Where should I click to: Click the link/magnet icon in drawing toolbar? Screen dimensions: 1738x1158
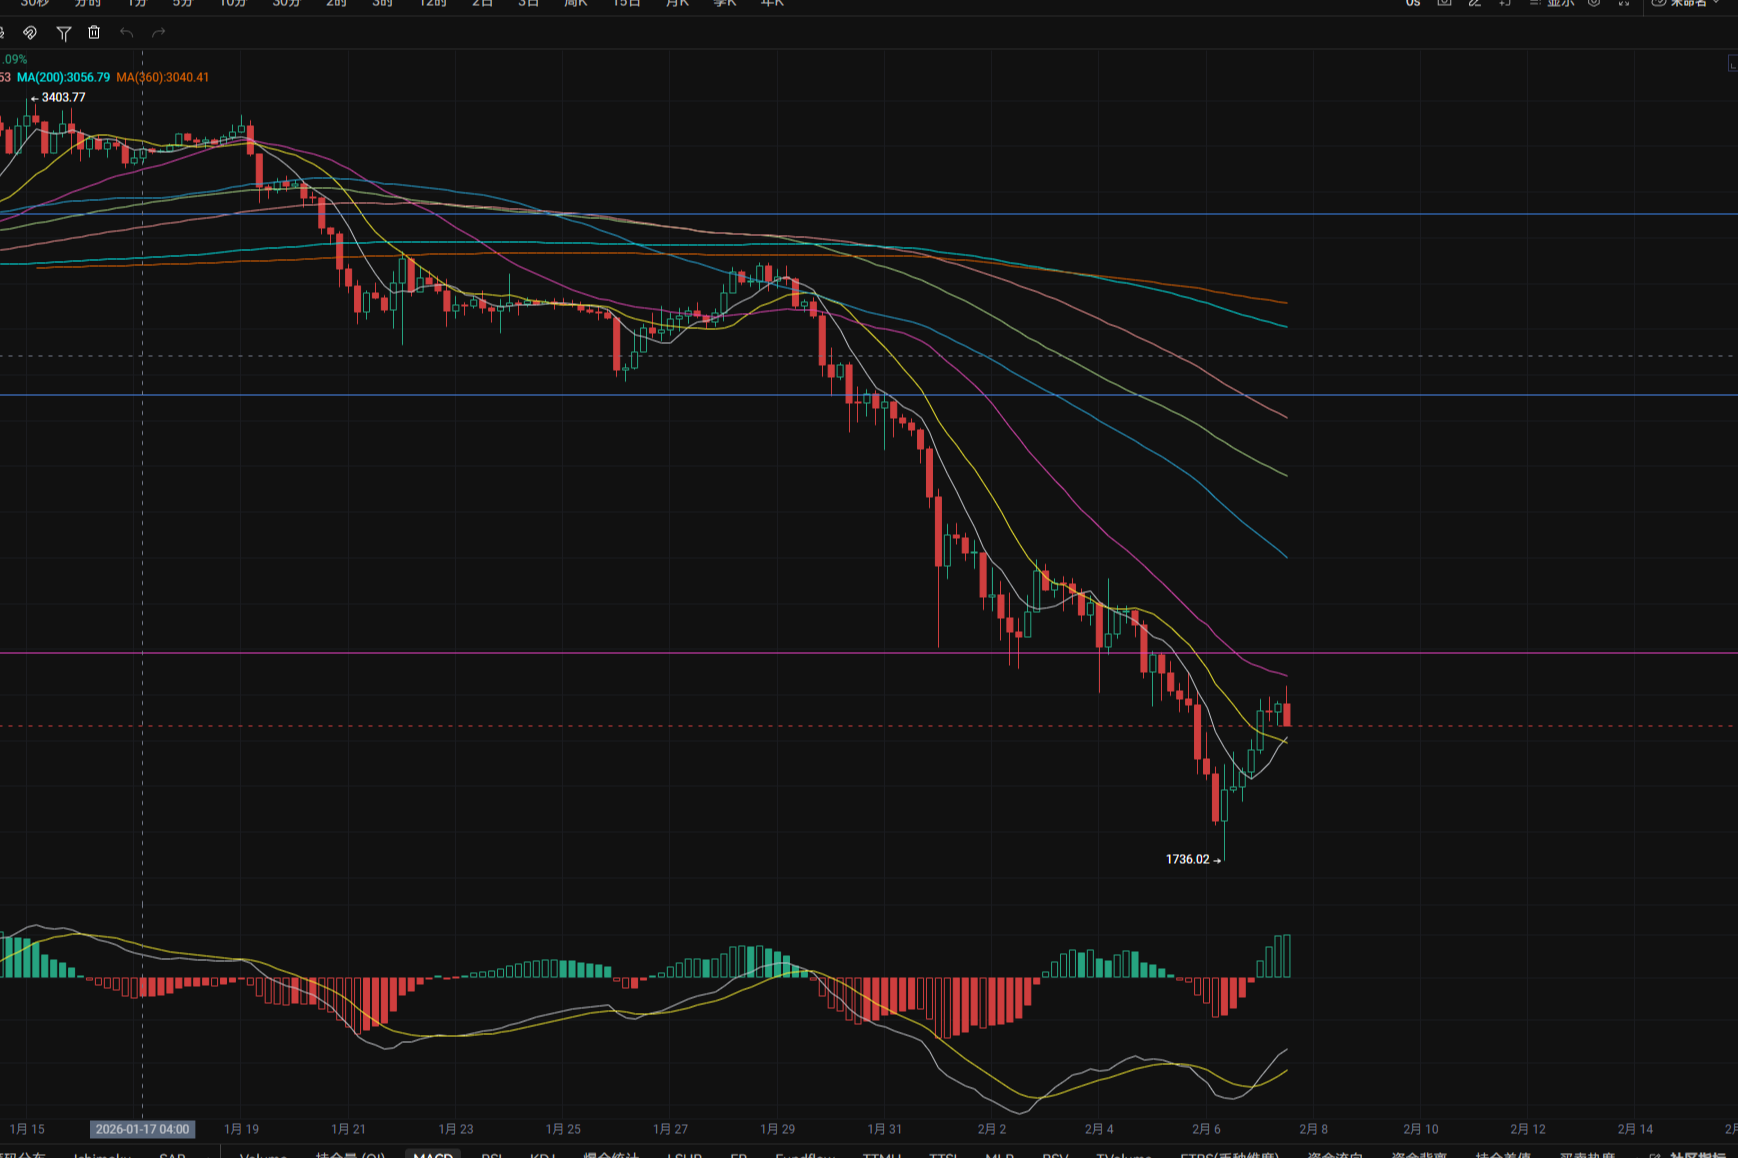coord(30,33)
